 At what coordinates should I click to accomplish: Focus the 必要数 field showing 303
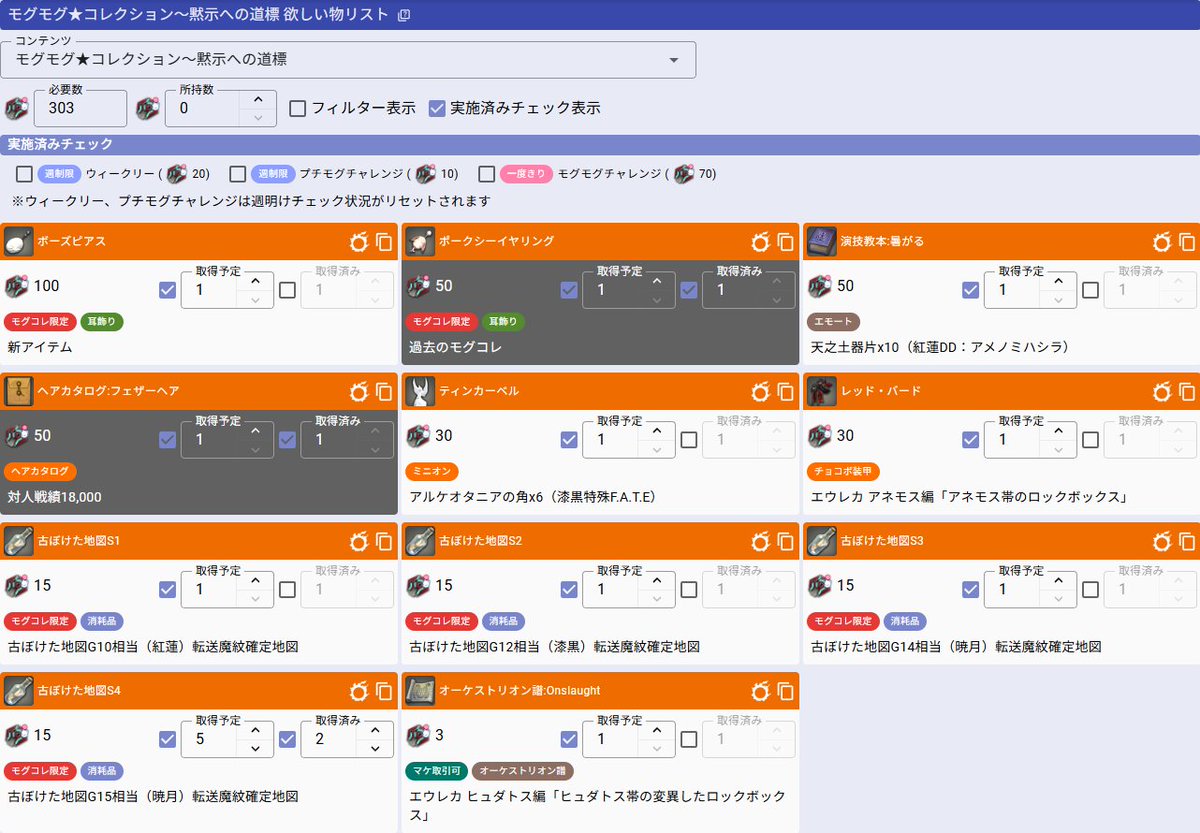81,108
